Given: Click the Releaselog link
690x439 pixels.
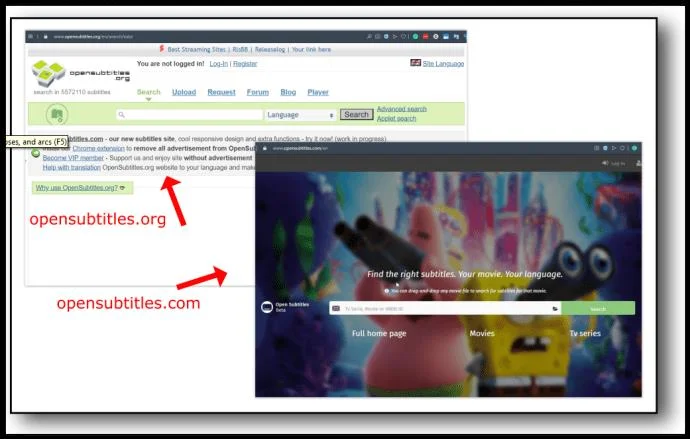Looking at the screenshot, I should click(x=270, y=49).
